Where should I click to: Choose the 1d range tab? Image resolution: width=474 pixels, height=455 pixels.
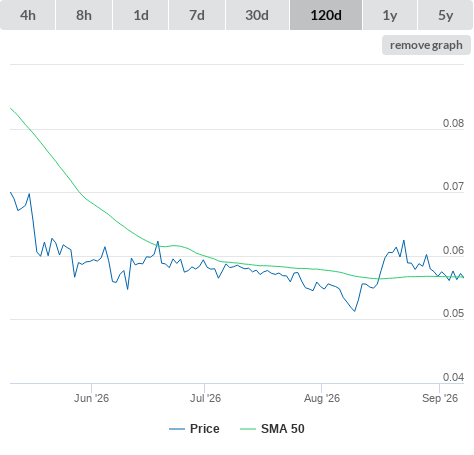pyautogui.click(x=141, y=15)
